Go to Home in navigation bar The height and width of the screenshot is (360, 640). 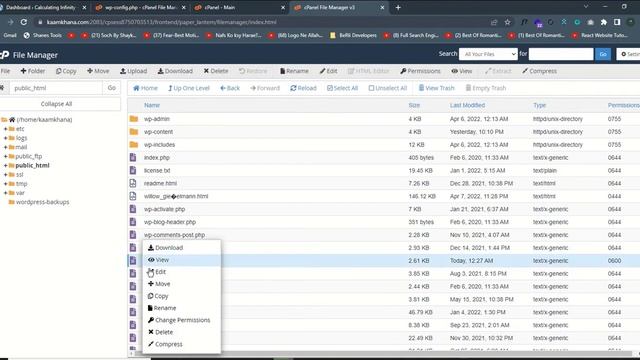(145, 88)
